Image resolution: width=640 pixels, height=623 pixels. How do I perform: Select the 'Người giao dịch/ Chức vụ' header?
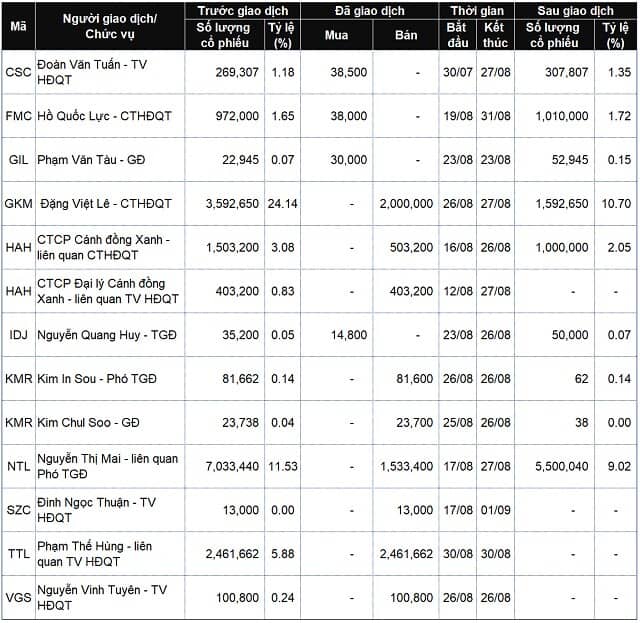[110, 27]
